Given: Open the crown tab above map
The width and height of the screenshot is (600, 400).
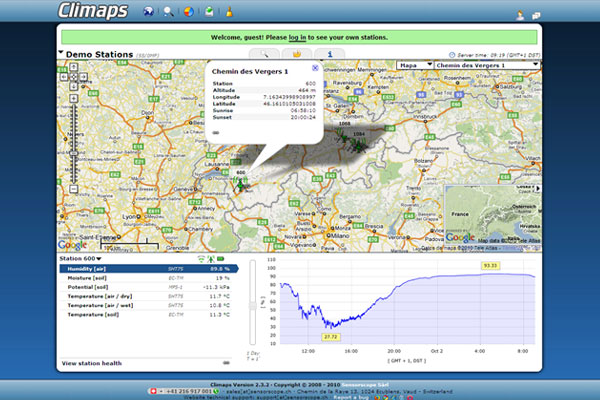Looking at the screenshot, I should pyautogui.click(x=297, y=54).
